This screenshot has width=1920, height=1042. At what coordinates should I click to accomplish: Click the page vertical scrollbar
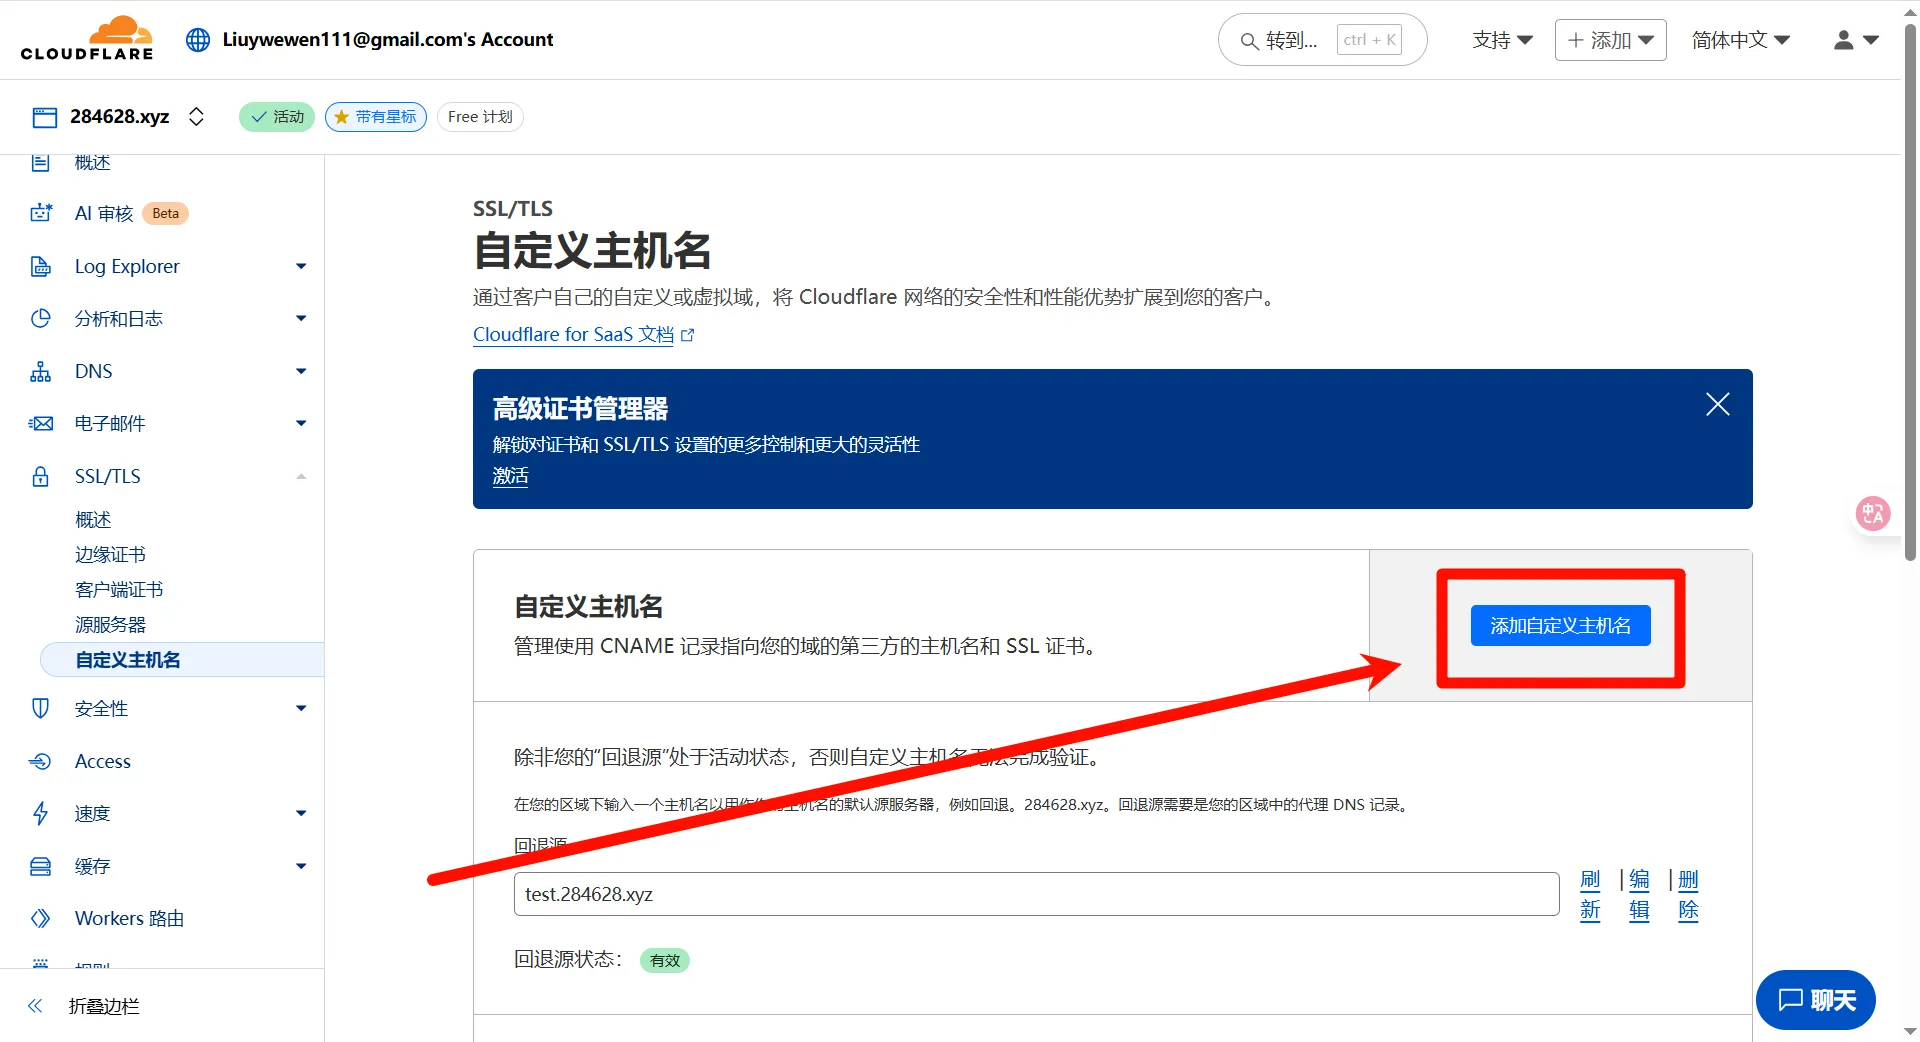pyautogui.click(x=1910, y=300)
